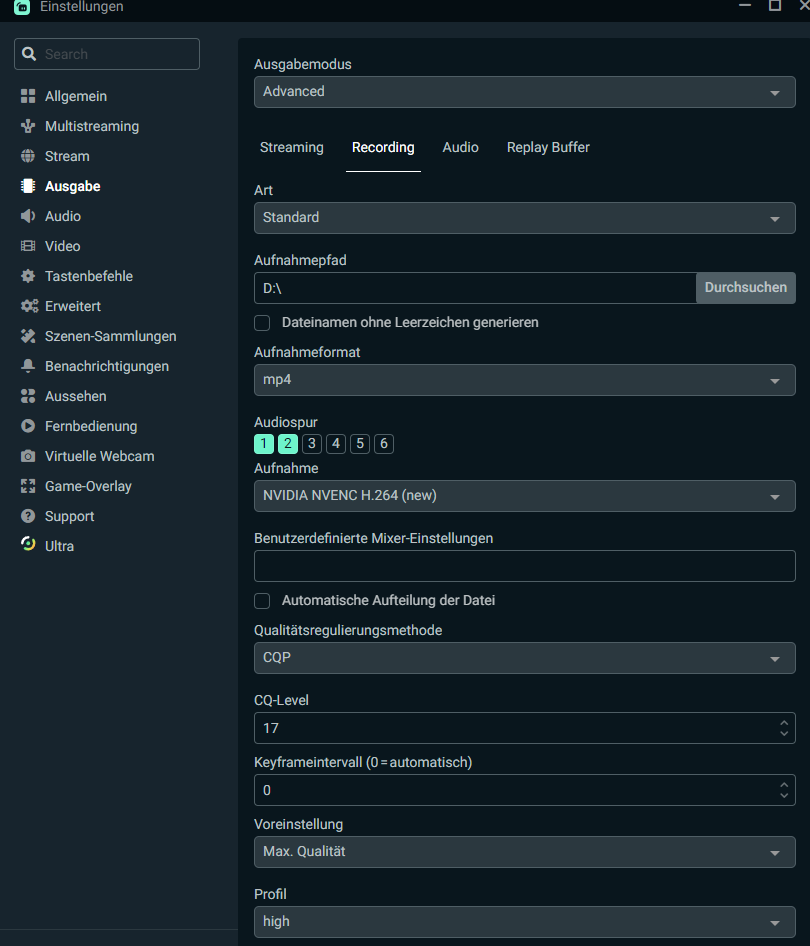Open the Qualitätsregulierungsmethode CQP dropdown
The height and width of the screenshot is (946, 810).
[x=525, y=658]
